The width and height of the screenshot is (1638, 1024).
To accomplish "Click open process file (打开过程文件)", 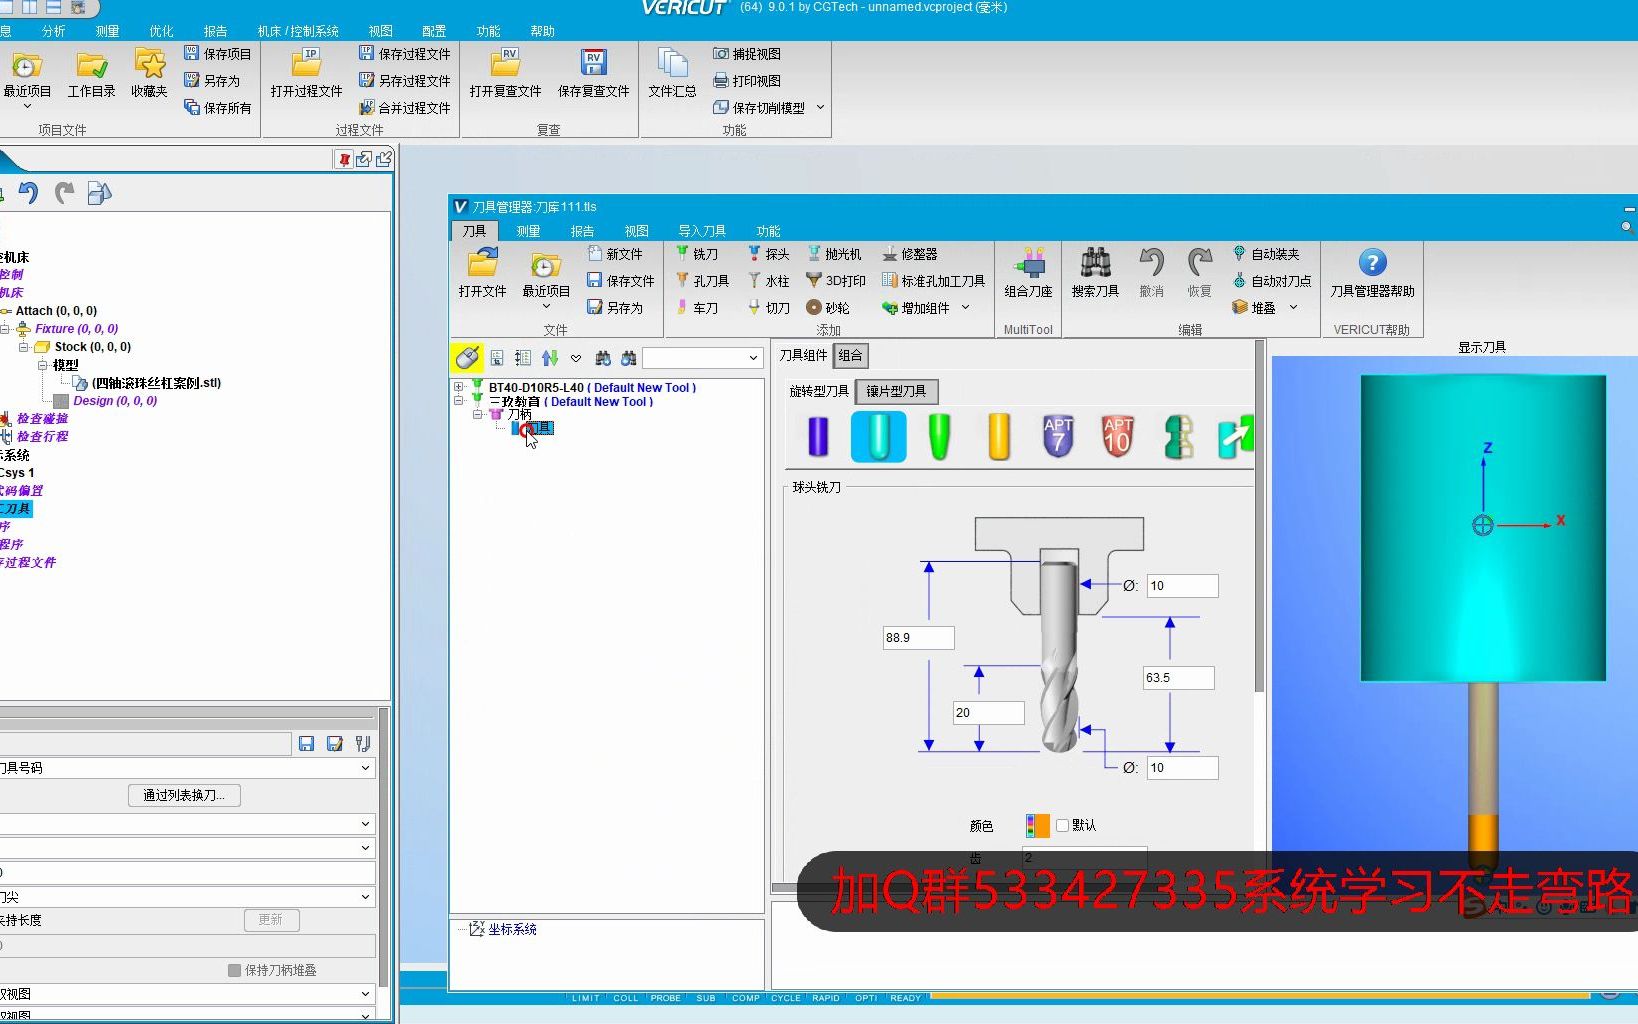I will tap(306, 75).
